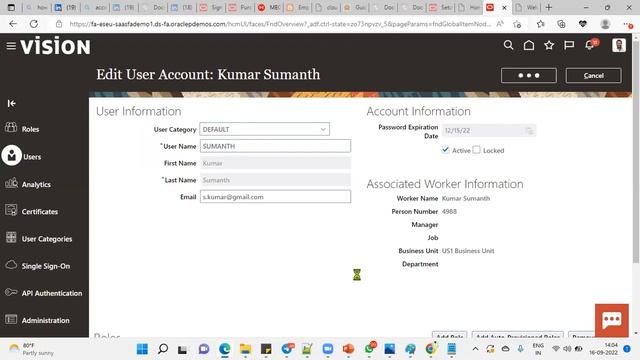Click the Last Name field

point(275,180)
